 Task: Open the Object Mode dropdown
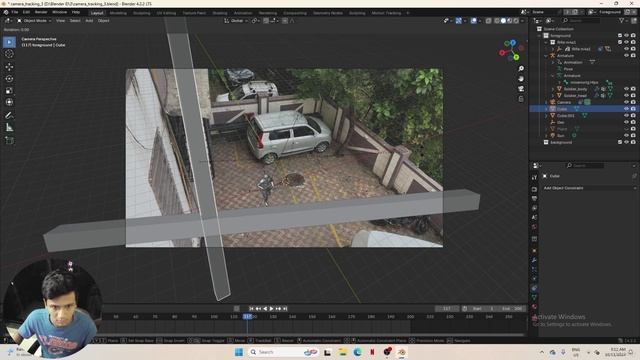(x=34, y=20)
